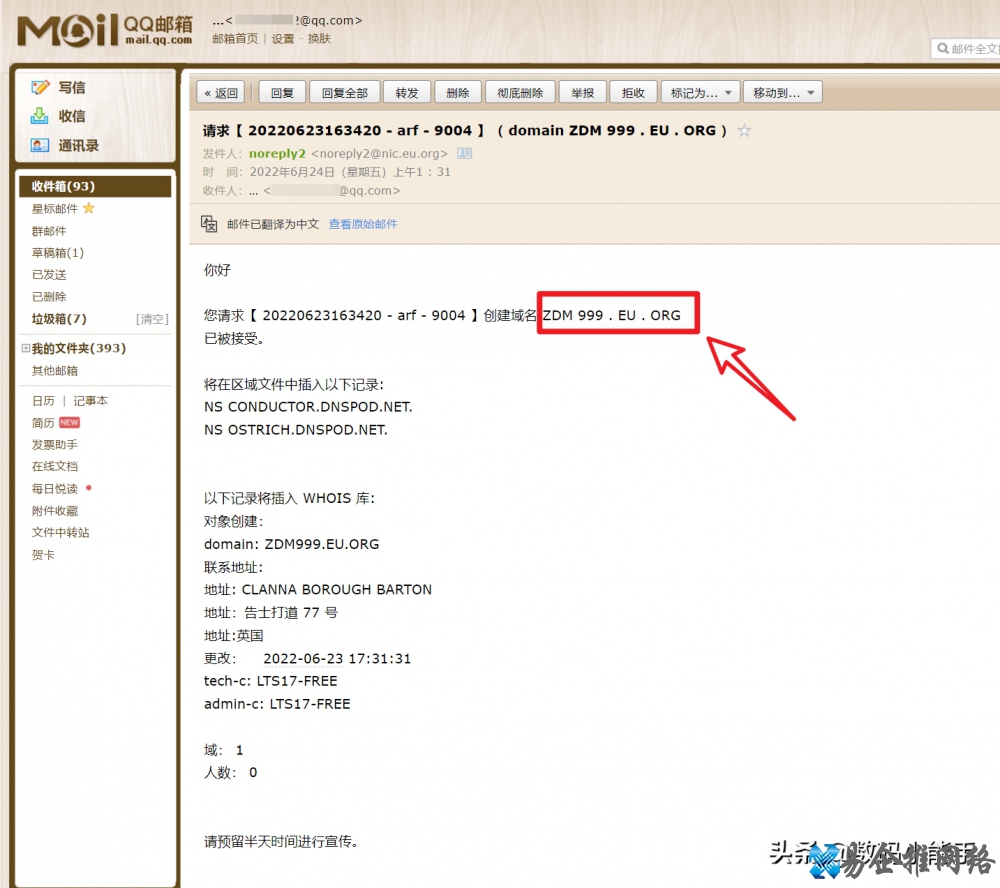This screenshot has height=888, width=1000.
Task: Go to 邮箱首页 homepage
Action: tap(233, 37)
